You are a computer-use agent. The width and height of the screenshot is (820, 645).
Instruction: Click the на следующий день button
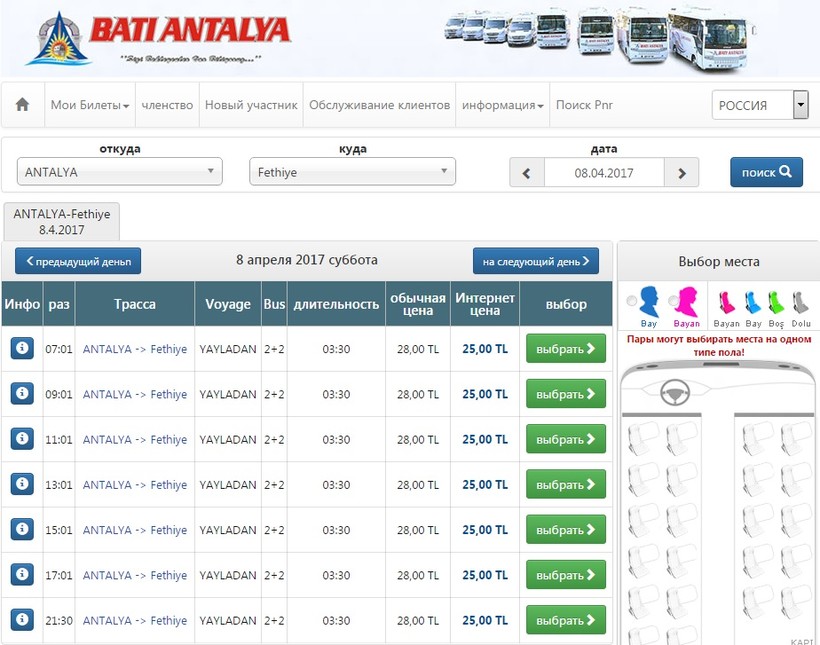click(x=536, y=261)
